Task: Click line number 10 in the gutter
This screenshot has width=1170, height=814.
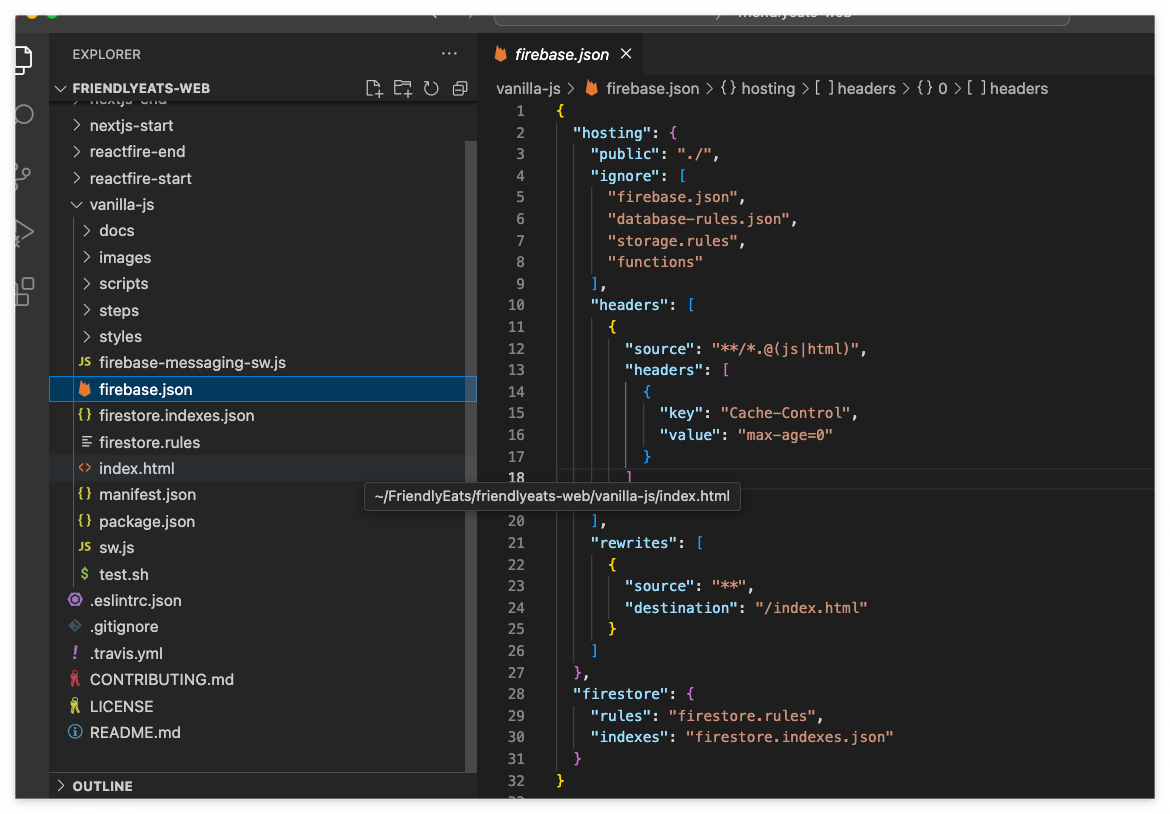Action: 516,305
